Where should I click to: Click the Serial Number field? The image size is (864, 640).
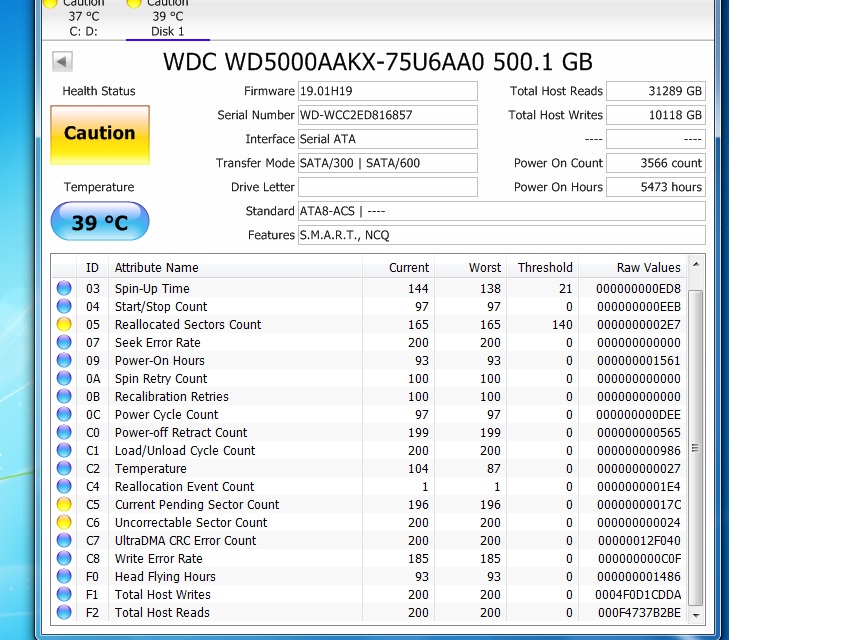tap(387, 115)
